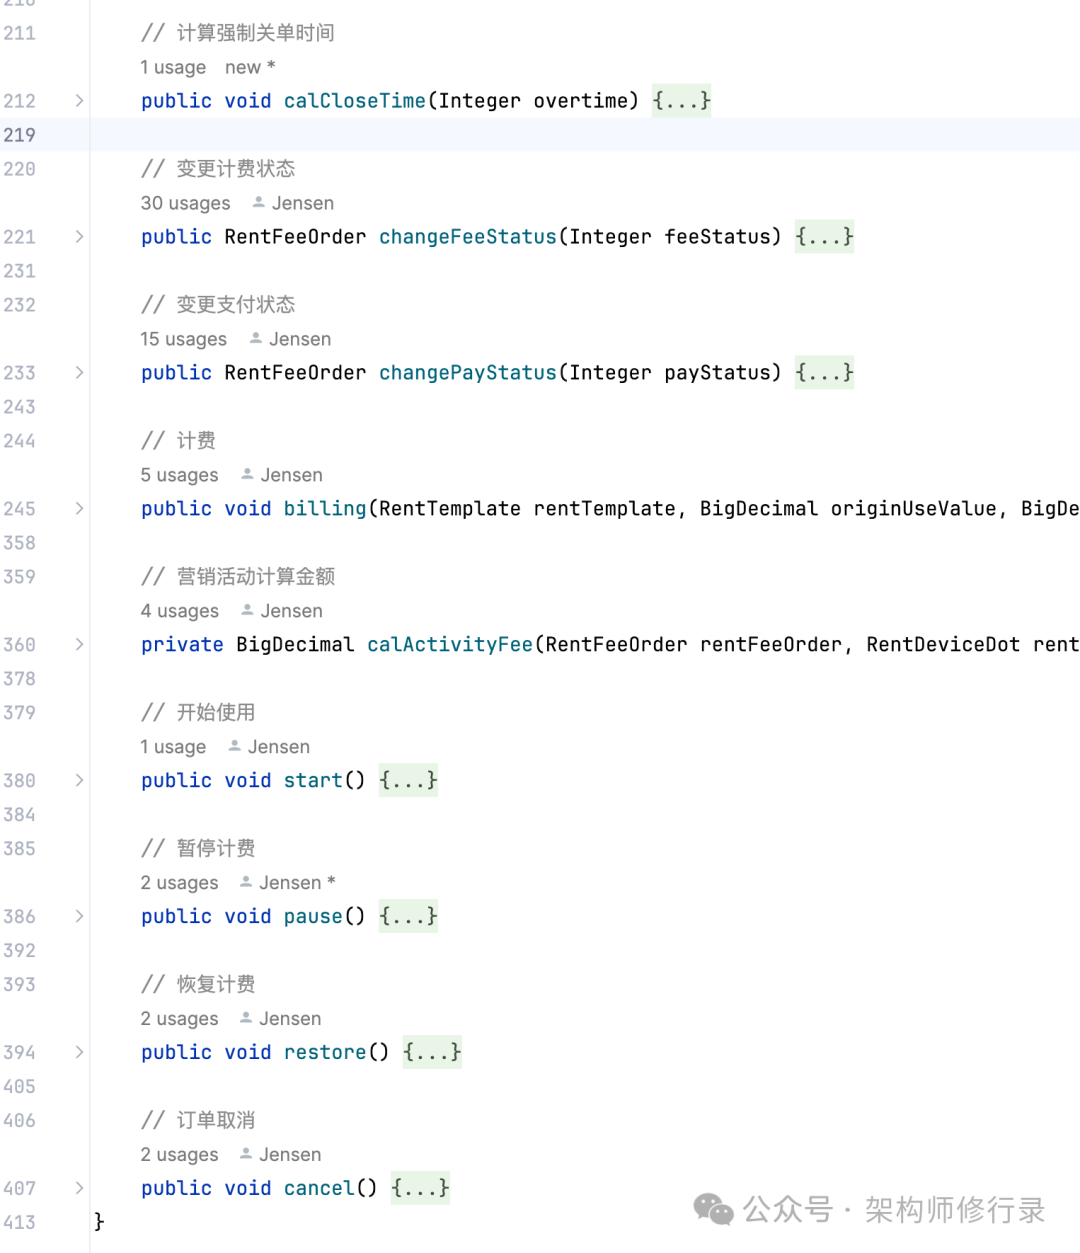Expand the fold arrow on line 394

point(79,1053)
